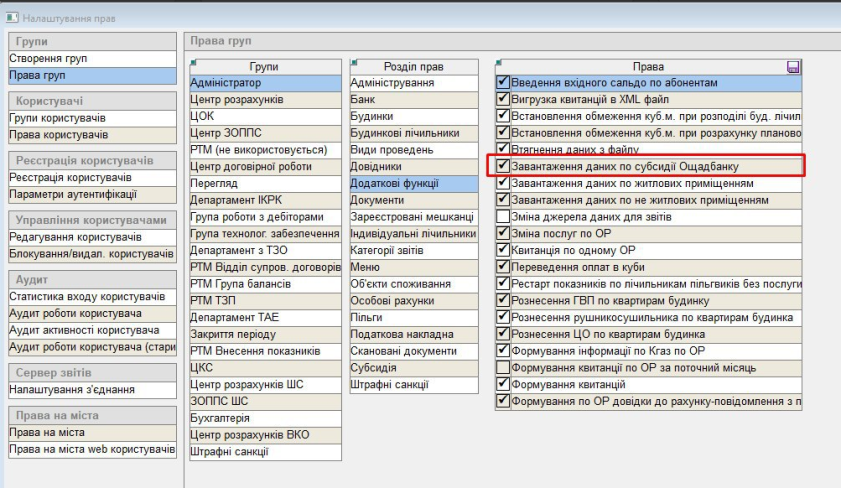This screenshot has height=488, width=841.
Task: Click corner marker of Групи column header
Action: coord(193,62)
